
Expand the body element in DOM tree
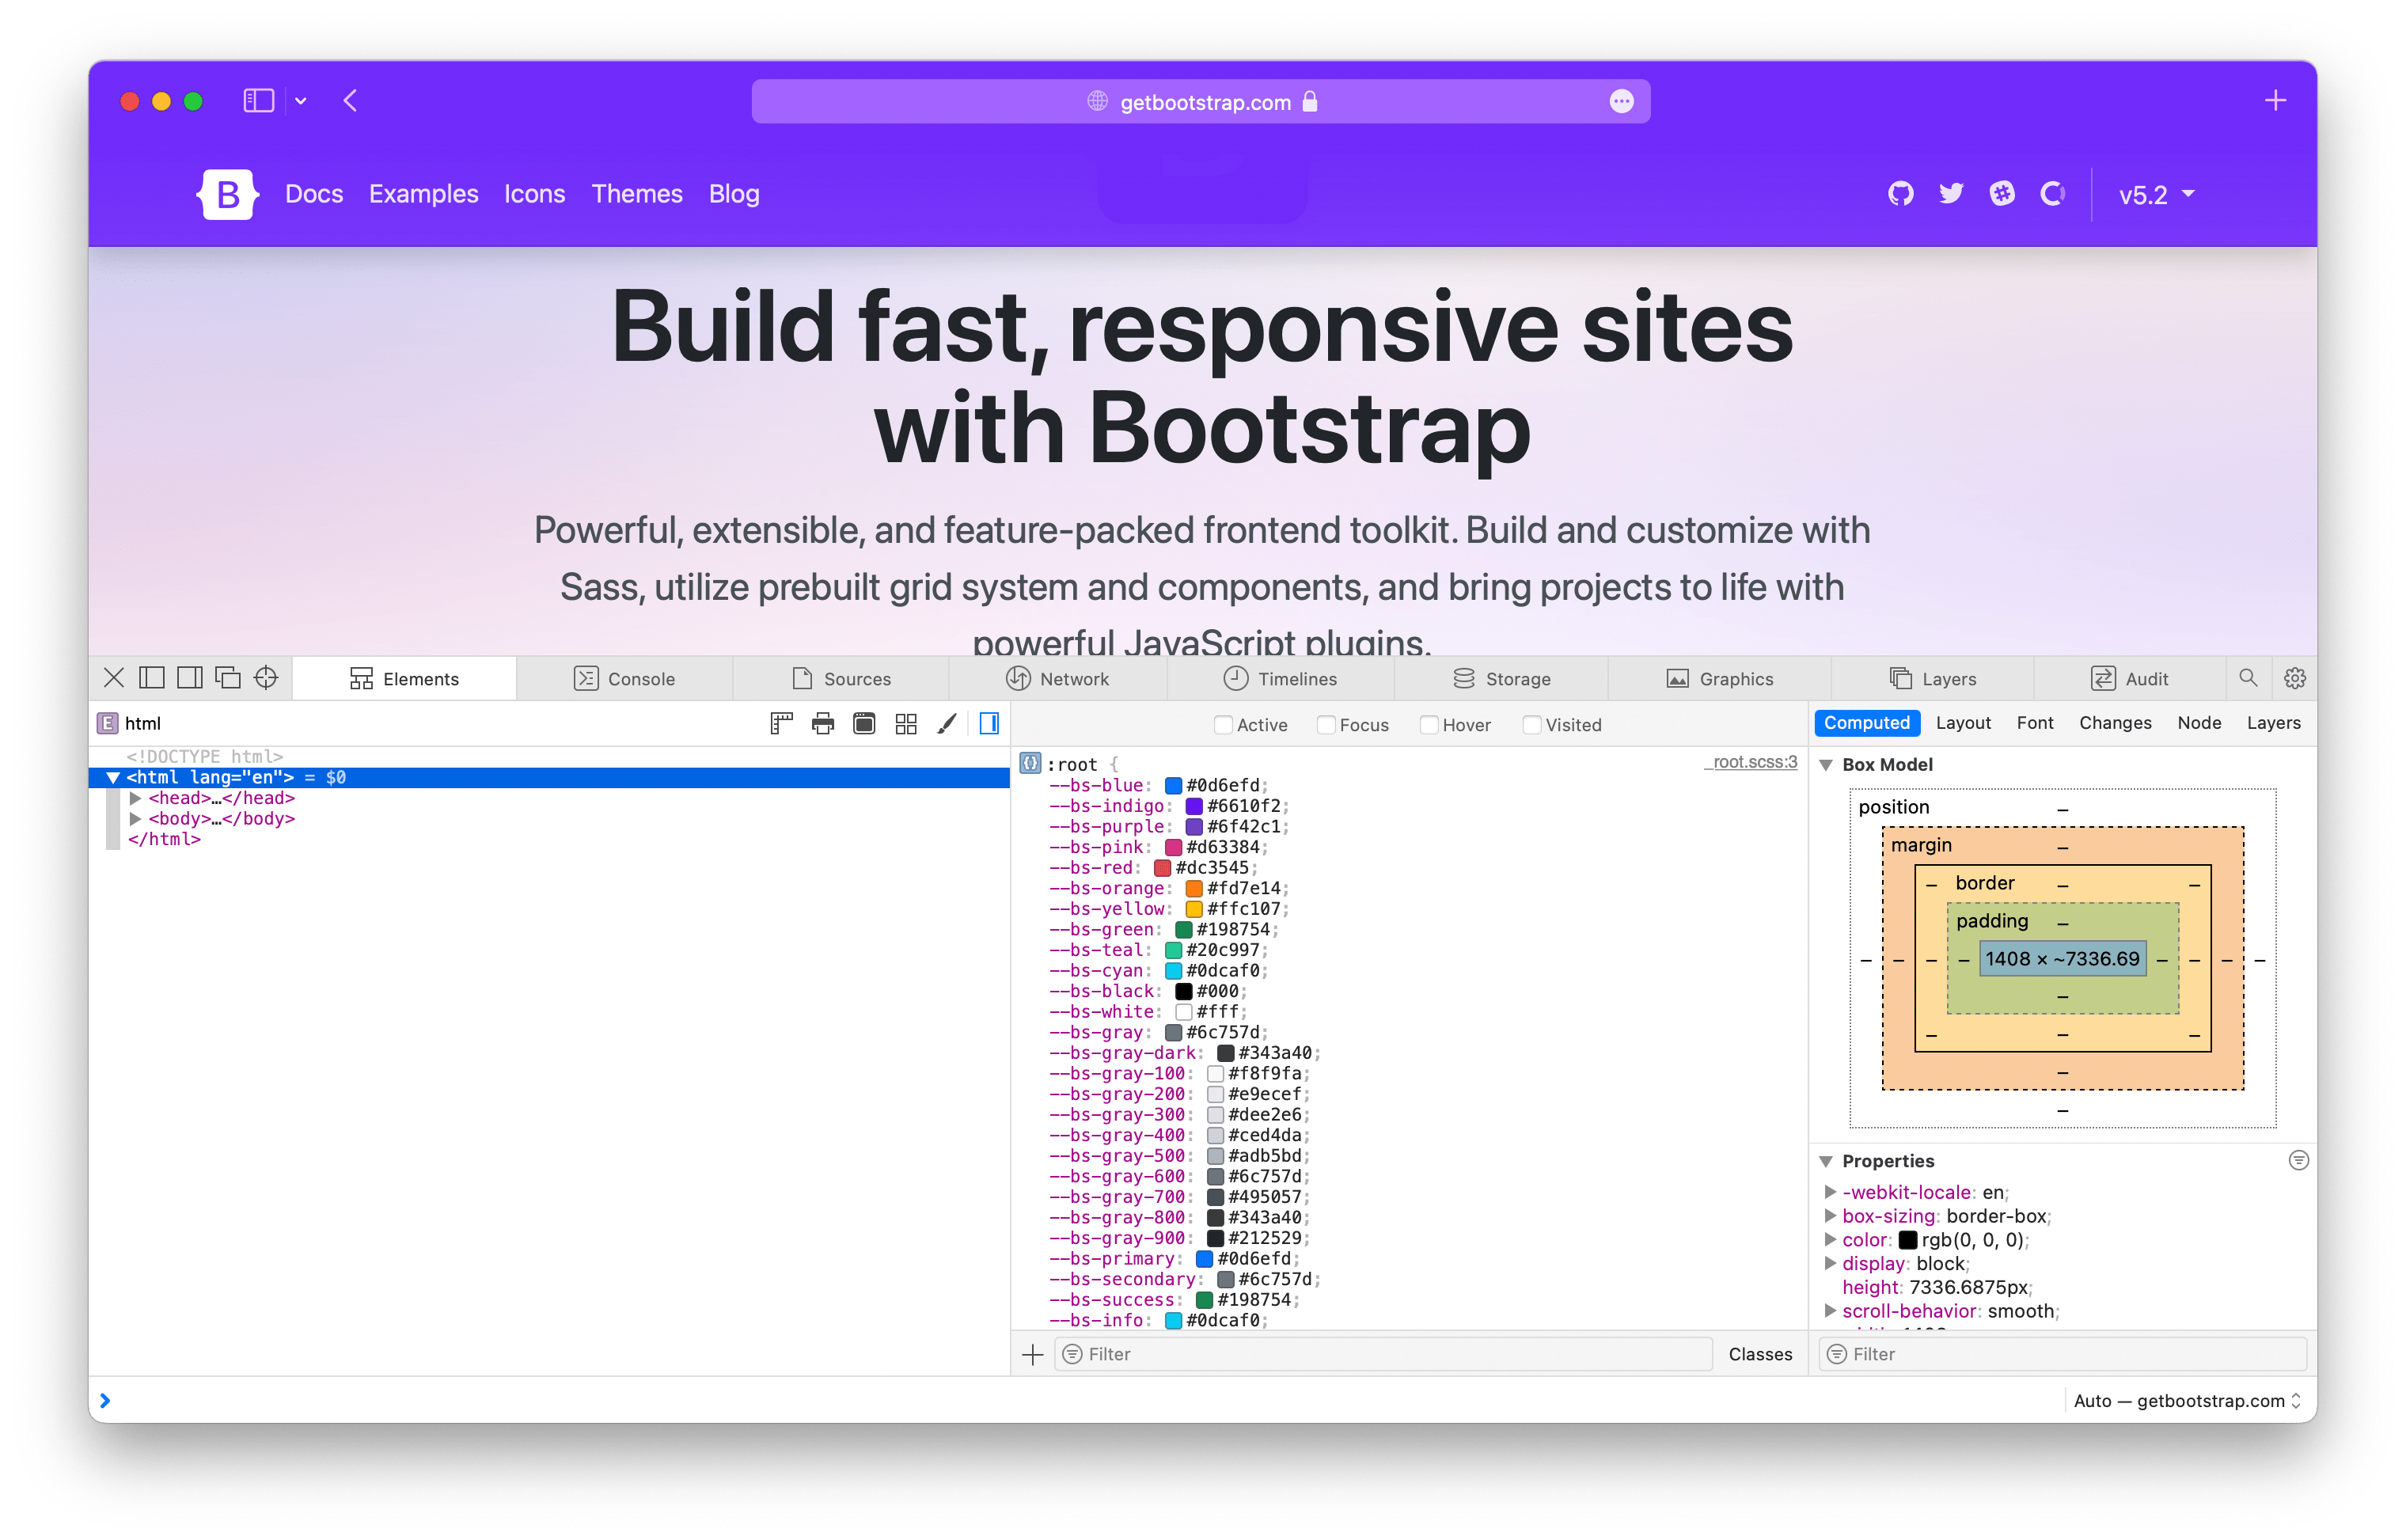pyautogui.click(x=133, y=819)
